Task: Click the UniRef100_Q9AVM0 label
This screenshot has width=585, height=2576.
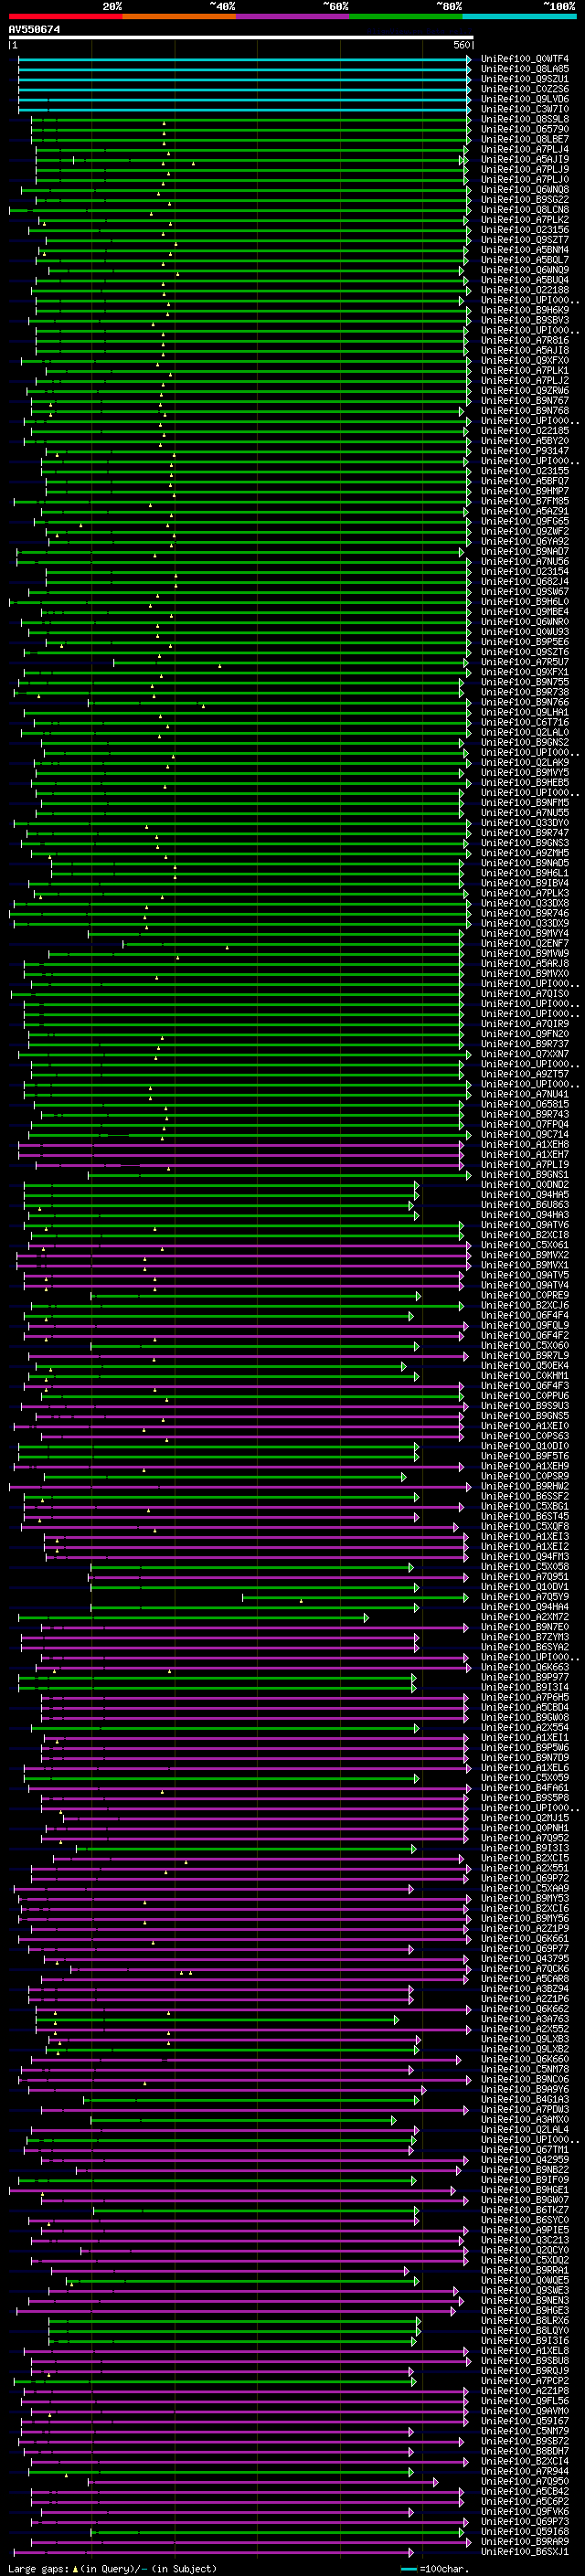Action: pyautogui.click(x=525, y=2411)
